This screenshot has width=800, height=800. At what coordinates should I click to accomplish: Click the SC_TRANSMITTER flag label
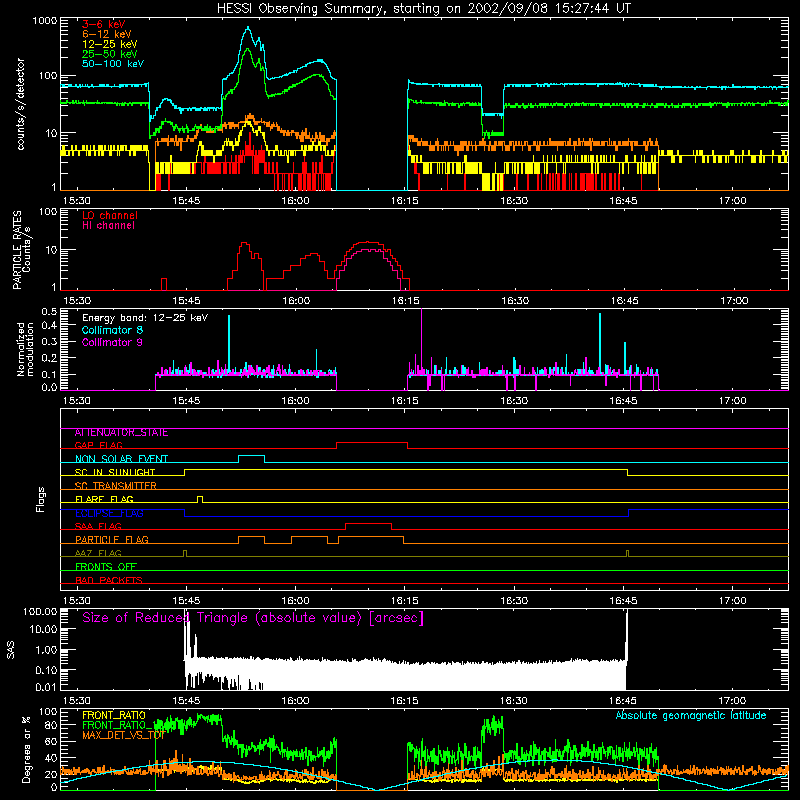[115, 486]
